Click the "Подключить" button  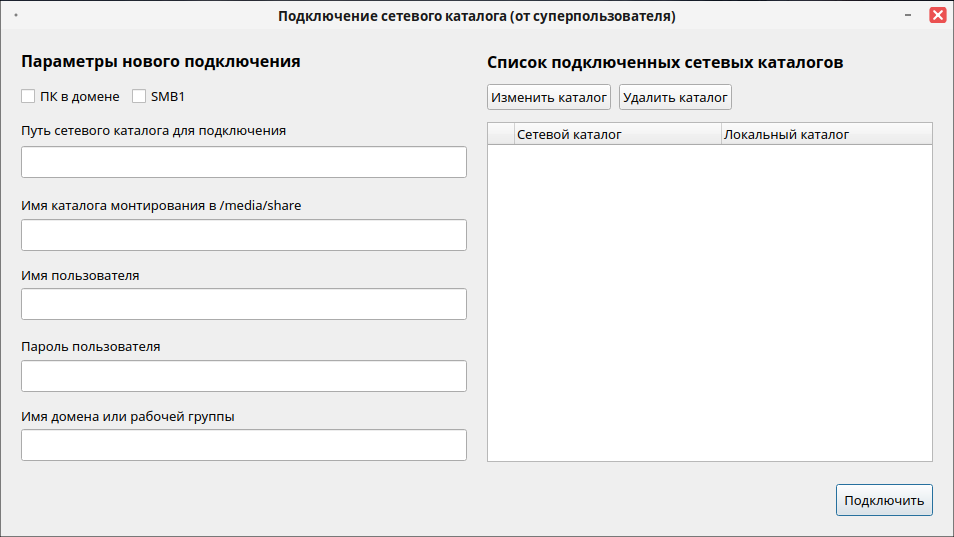[883, 501]
